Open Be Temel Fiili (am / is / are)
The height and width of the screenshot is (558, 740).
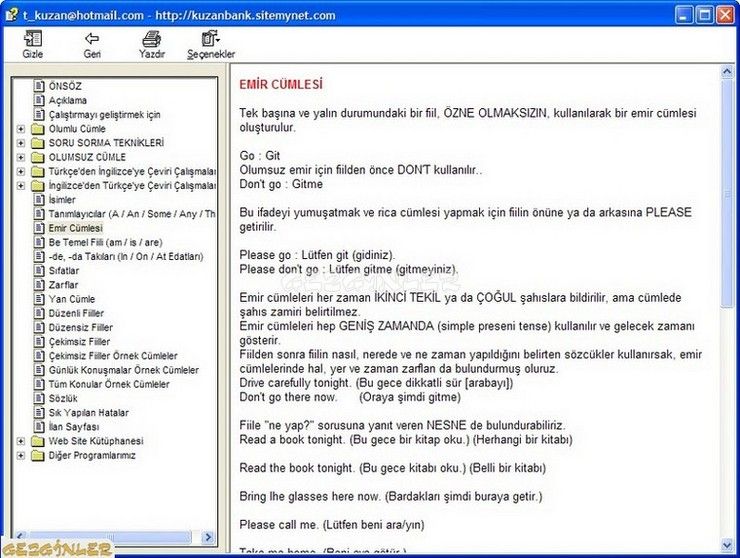[x=106, y=242]
